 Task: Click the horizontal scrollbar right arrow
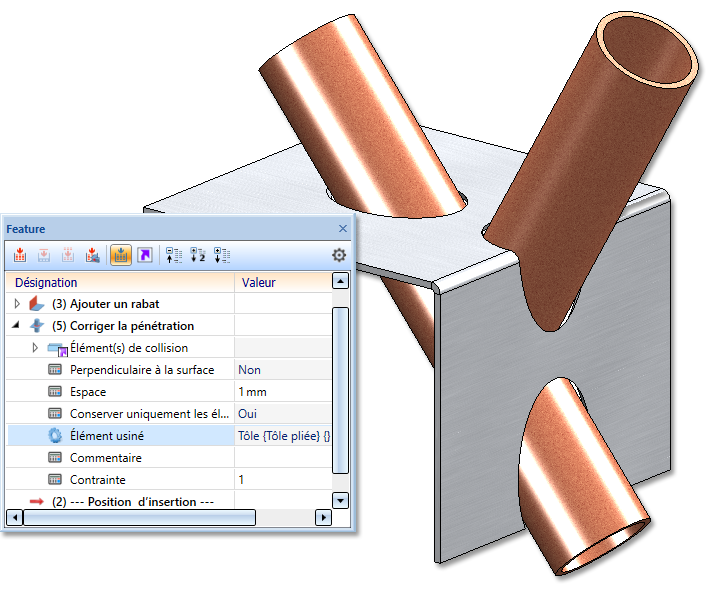pos(323,517)
